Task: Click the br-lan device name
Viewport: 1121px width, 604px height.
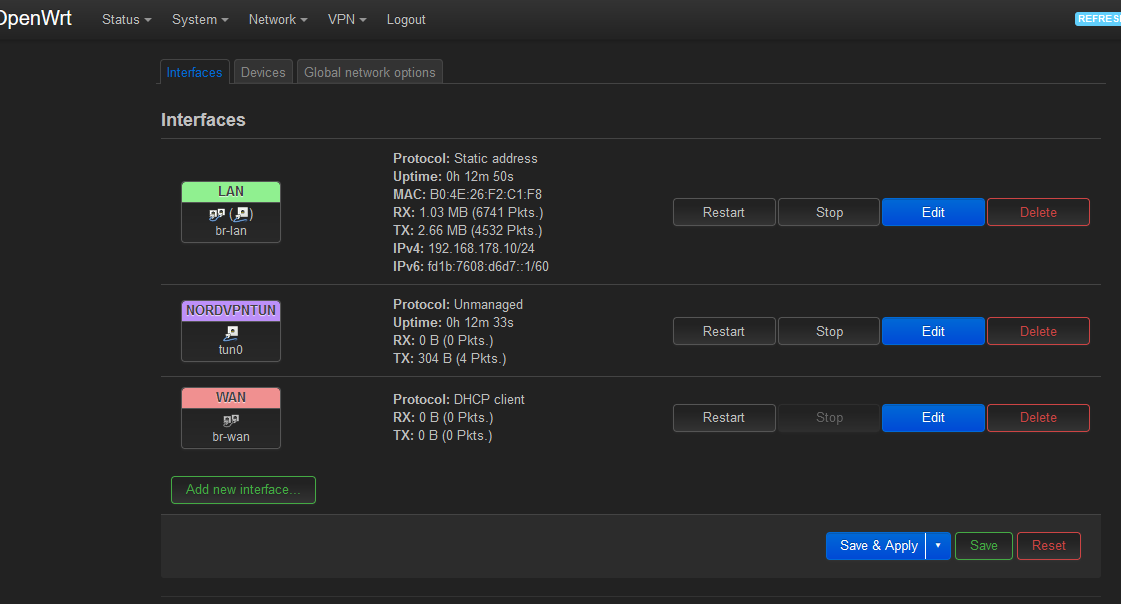Action: click(231, 231)
